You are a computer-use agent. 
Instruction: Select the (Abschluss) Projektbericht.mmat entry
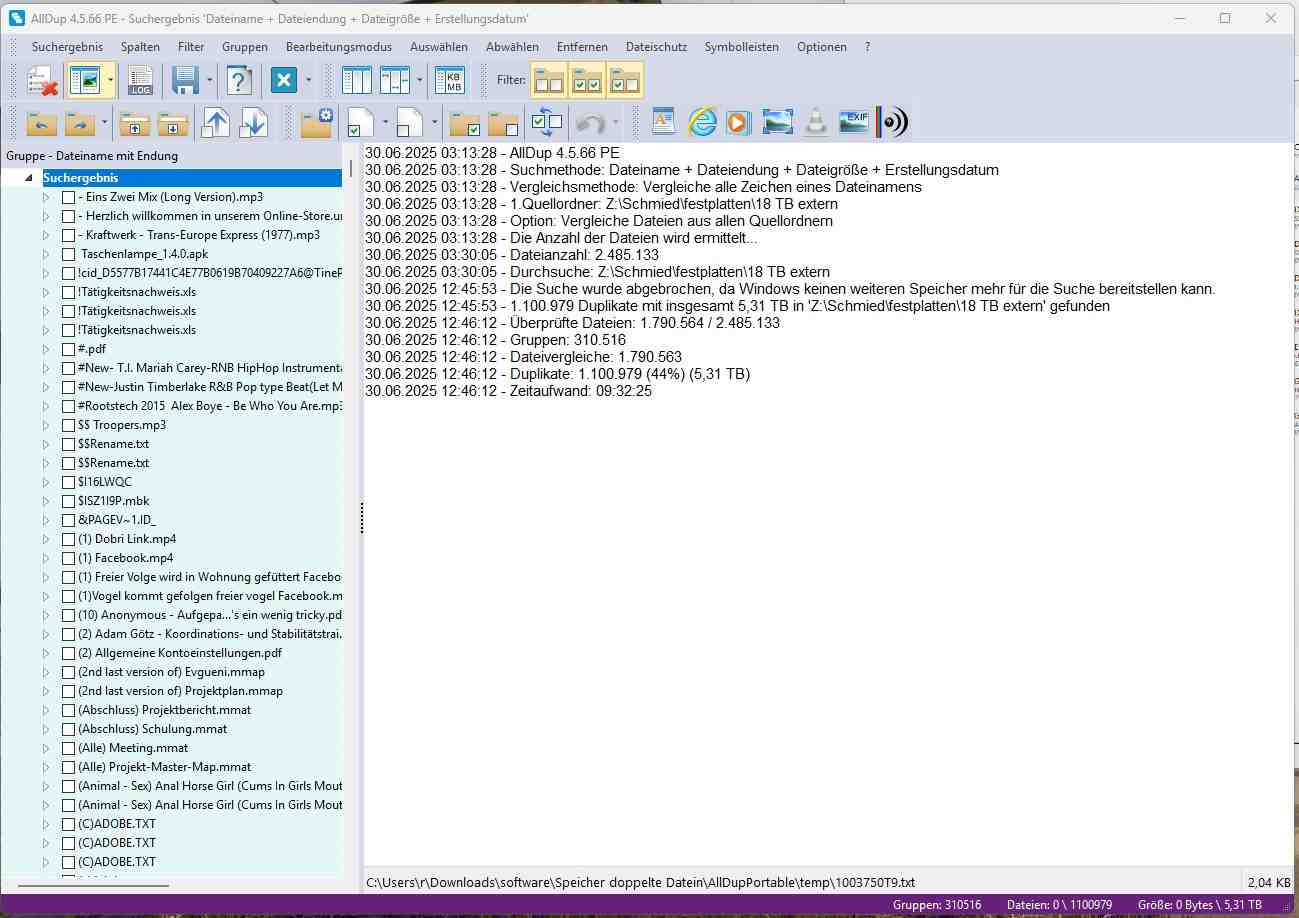coord(164,710)
